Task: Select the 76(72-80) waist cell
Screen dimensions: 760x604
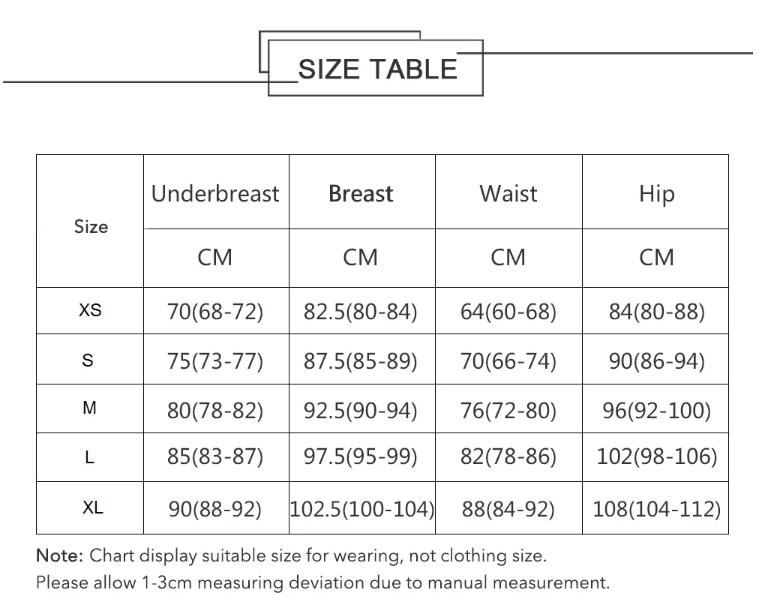Action: [x=508, y=411]
